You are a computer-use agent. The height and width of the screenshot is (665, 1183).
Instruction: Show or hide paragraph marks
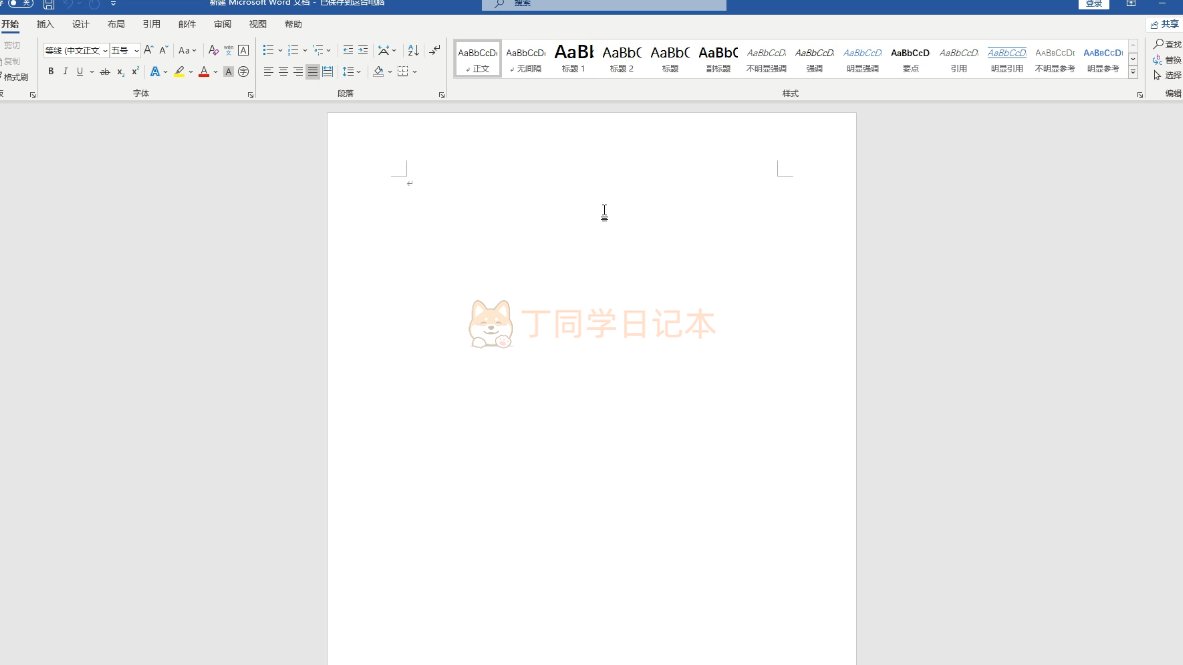click(x=435, y=50)
